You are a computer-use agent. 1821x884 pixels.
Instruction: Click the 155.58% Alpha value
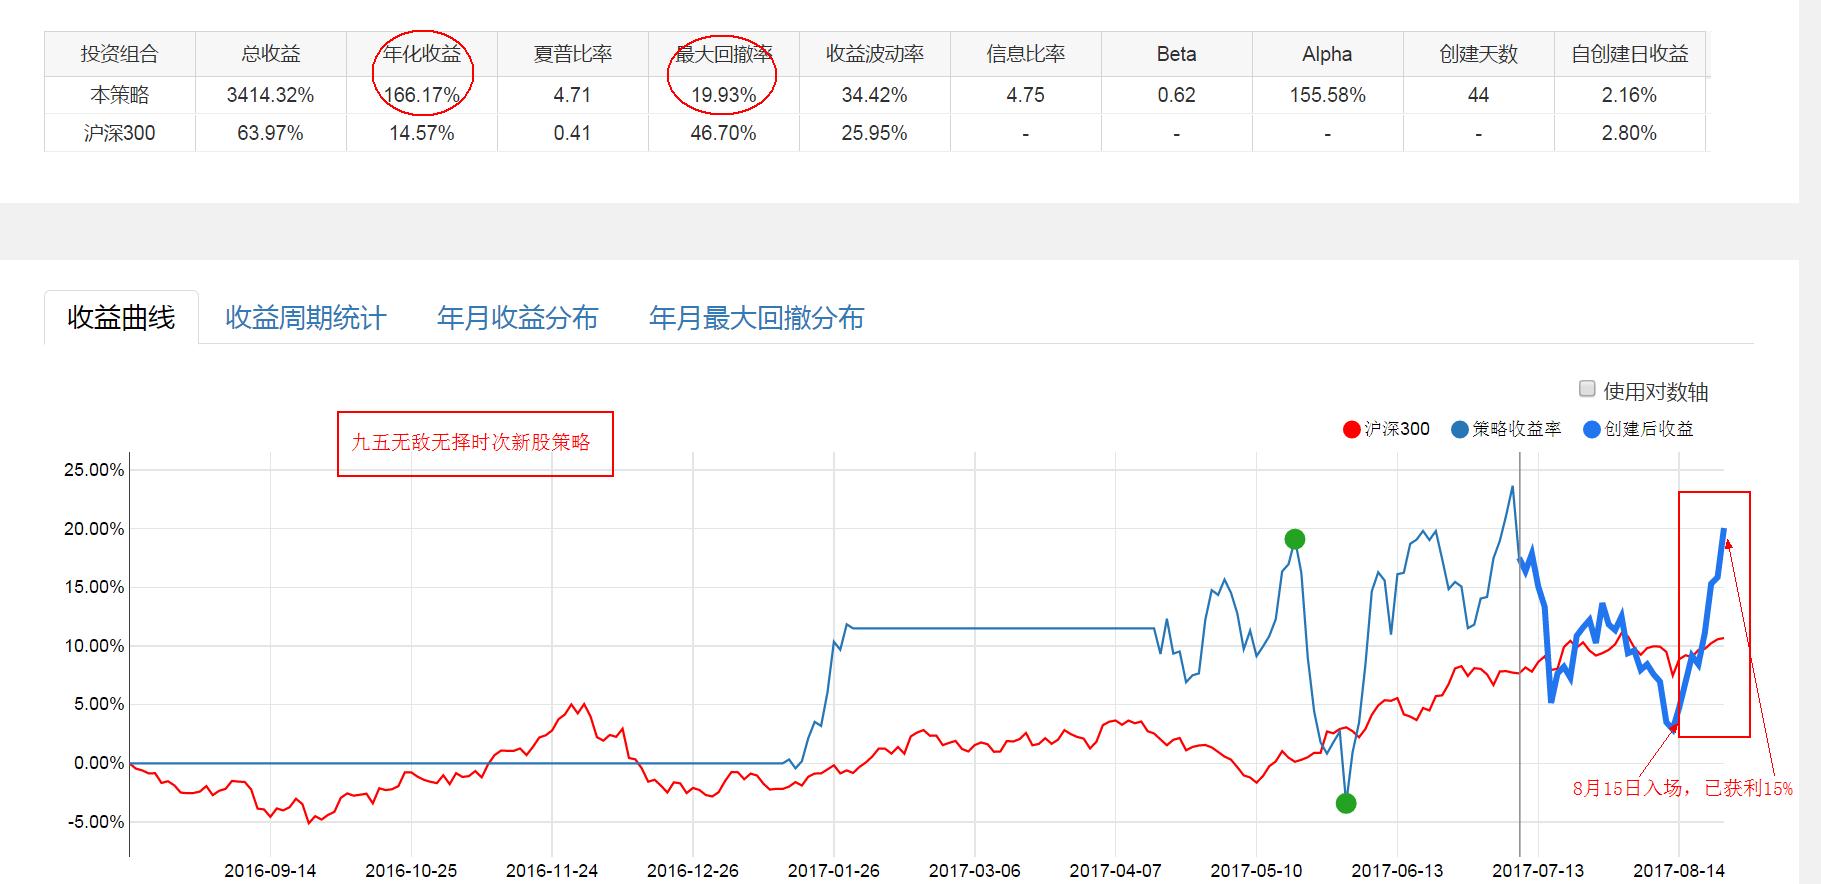(1327, 95)
